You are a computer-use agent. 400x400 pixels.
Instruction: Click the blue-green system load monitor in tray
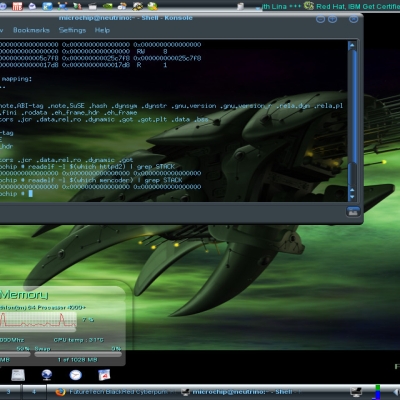(377, 392)
